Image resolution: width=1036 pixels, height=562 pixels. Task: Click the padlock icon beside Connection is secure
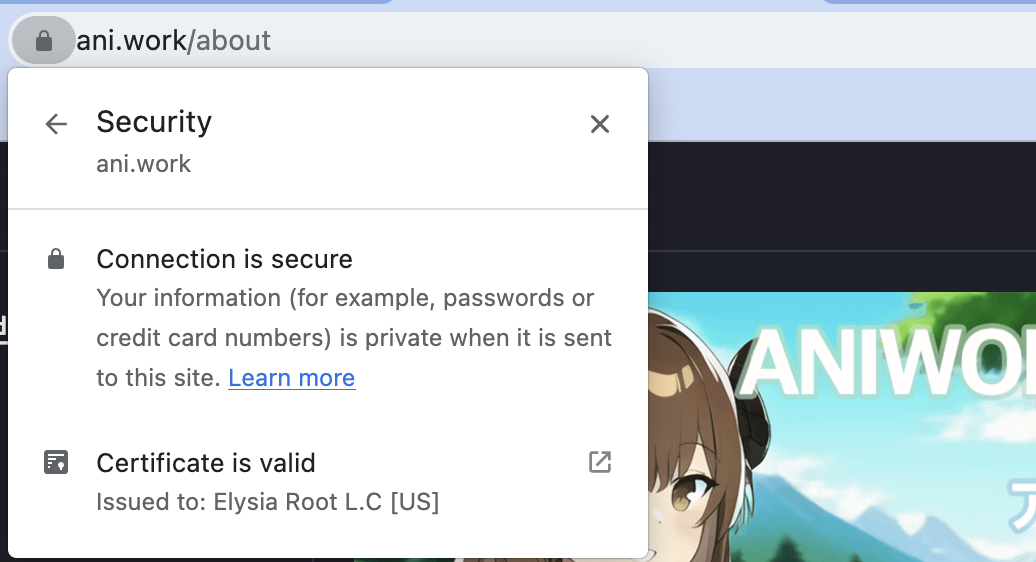pyautogui.click(x=56, y=260)
